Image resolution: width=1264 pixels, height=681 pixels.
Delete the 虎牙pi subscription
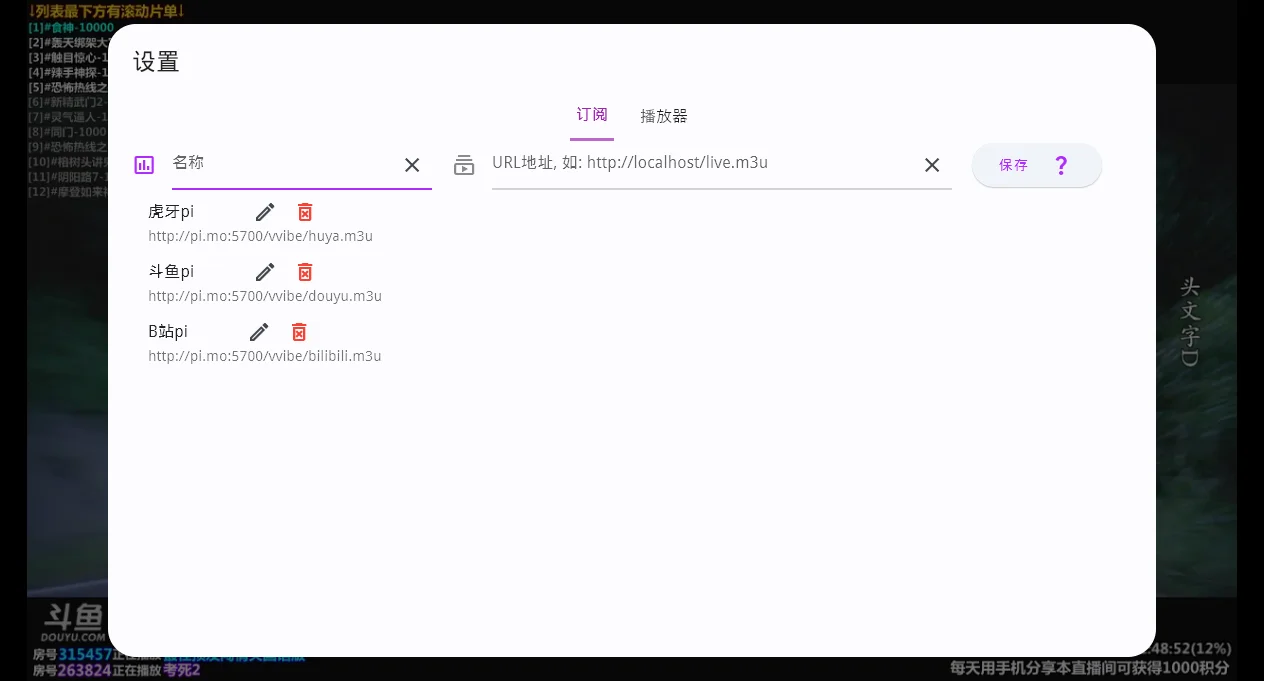click(305, 212)
